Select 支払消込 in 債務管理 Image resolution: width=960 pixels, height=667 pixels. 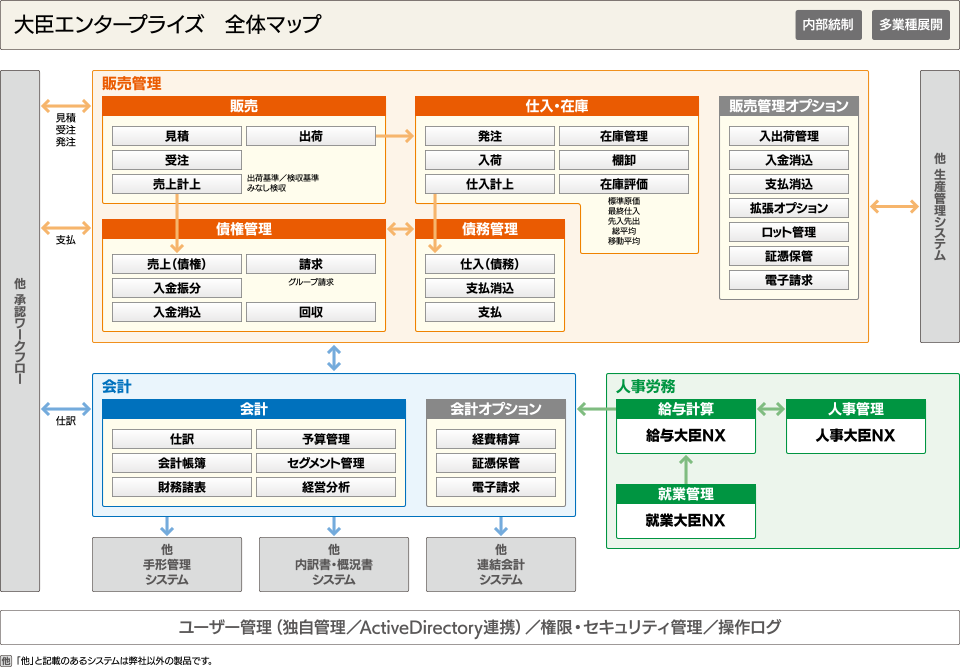(x=490, y=288)
